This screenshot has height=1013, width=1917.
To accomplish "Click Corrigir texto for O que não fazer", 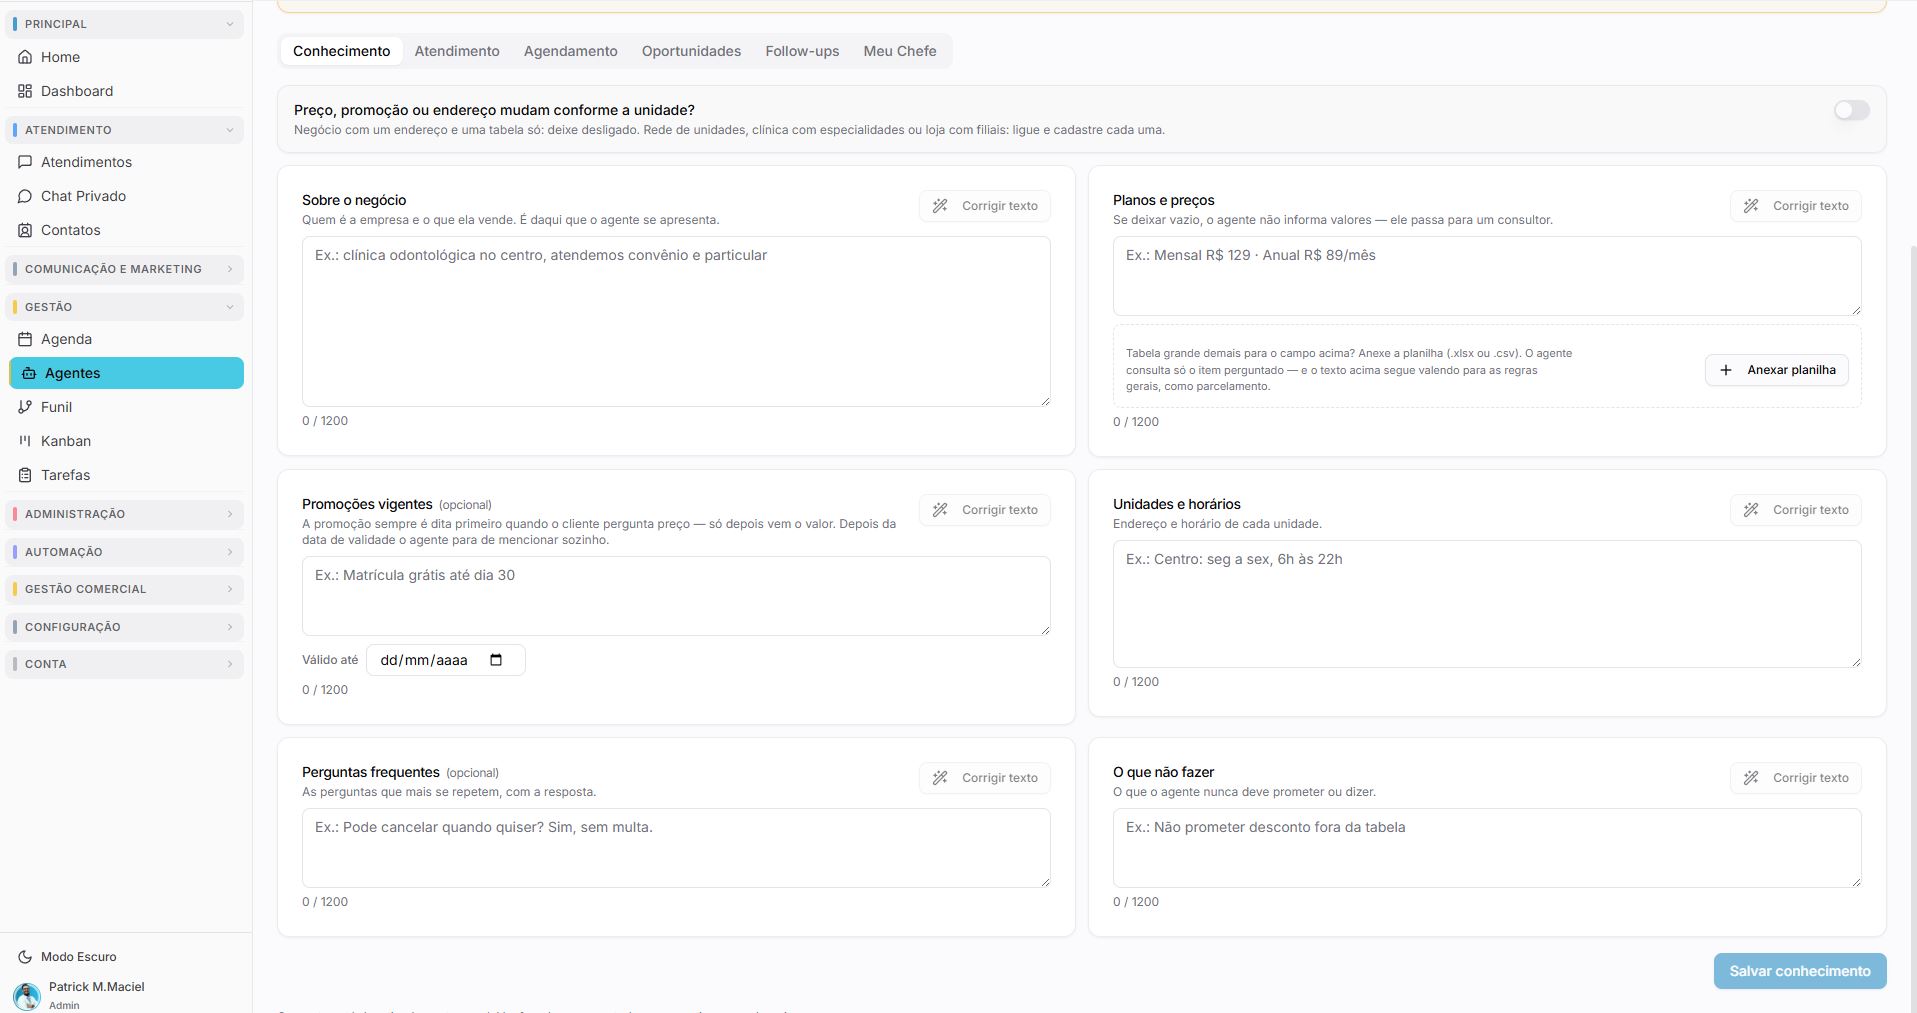I will (1796, 778).
